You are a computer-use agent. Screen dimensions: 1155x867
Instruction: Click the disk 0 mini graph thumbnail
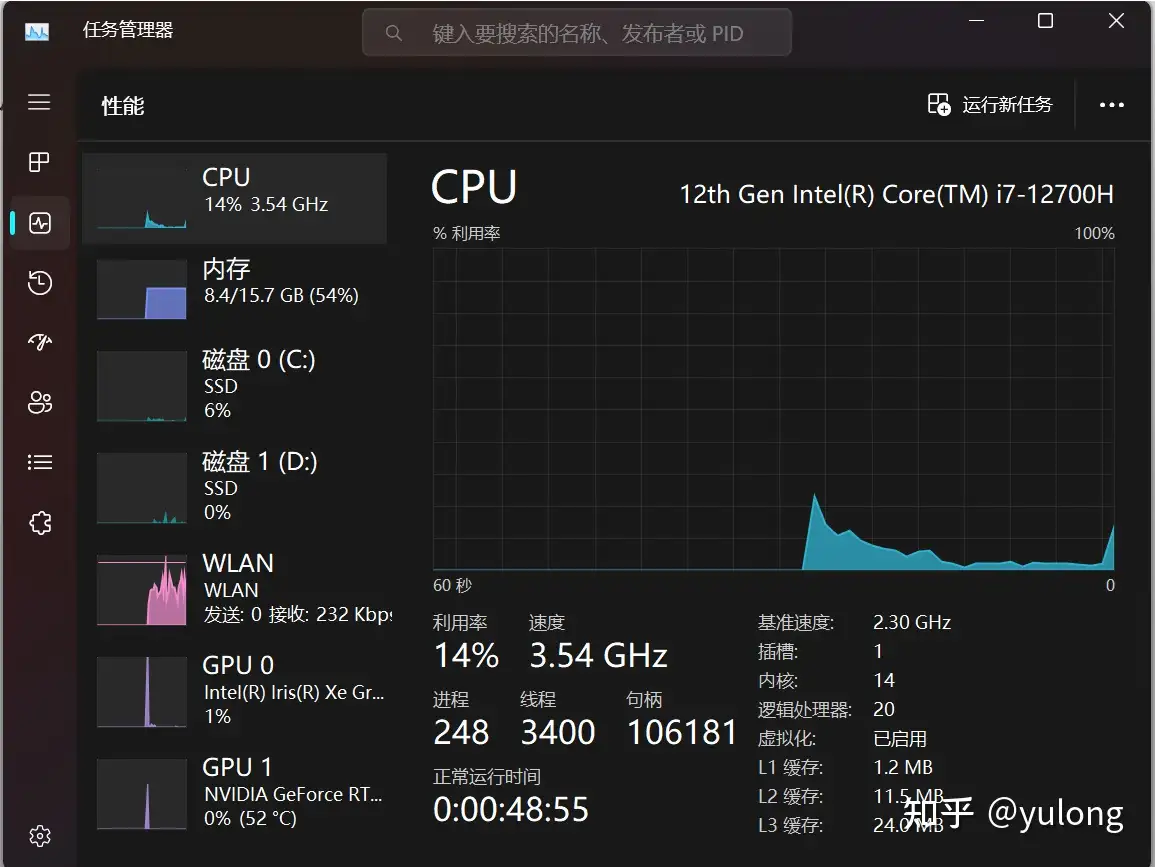click(x=141, y=386)
